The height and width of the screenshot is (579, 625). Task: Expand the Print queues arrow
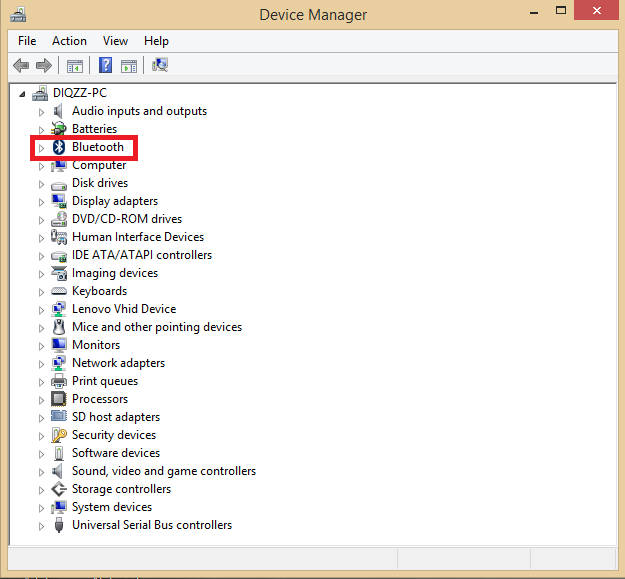point(41,382)
